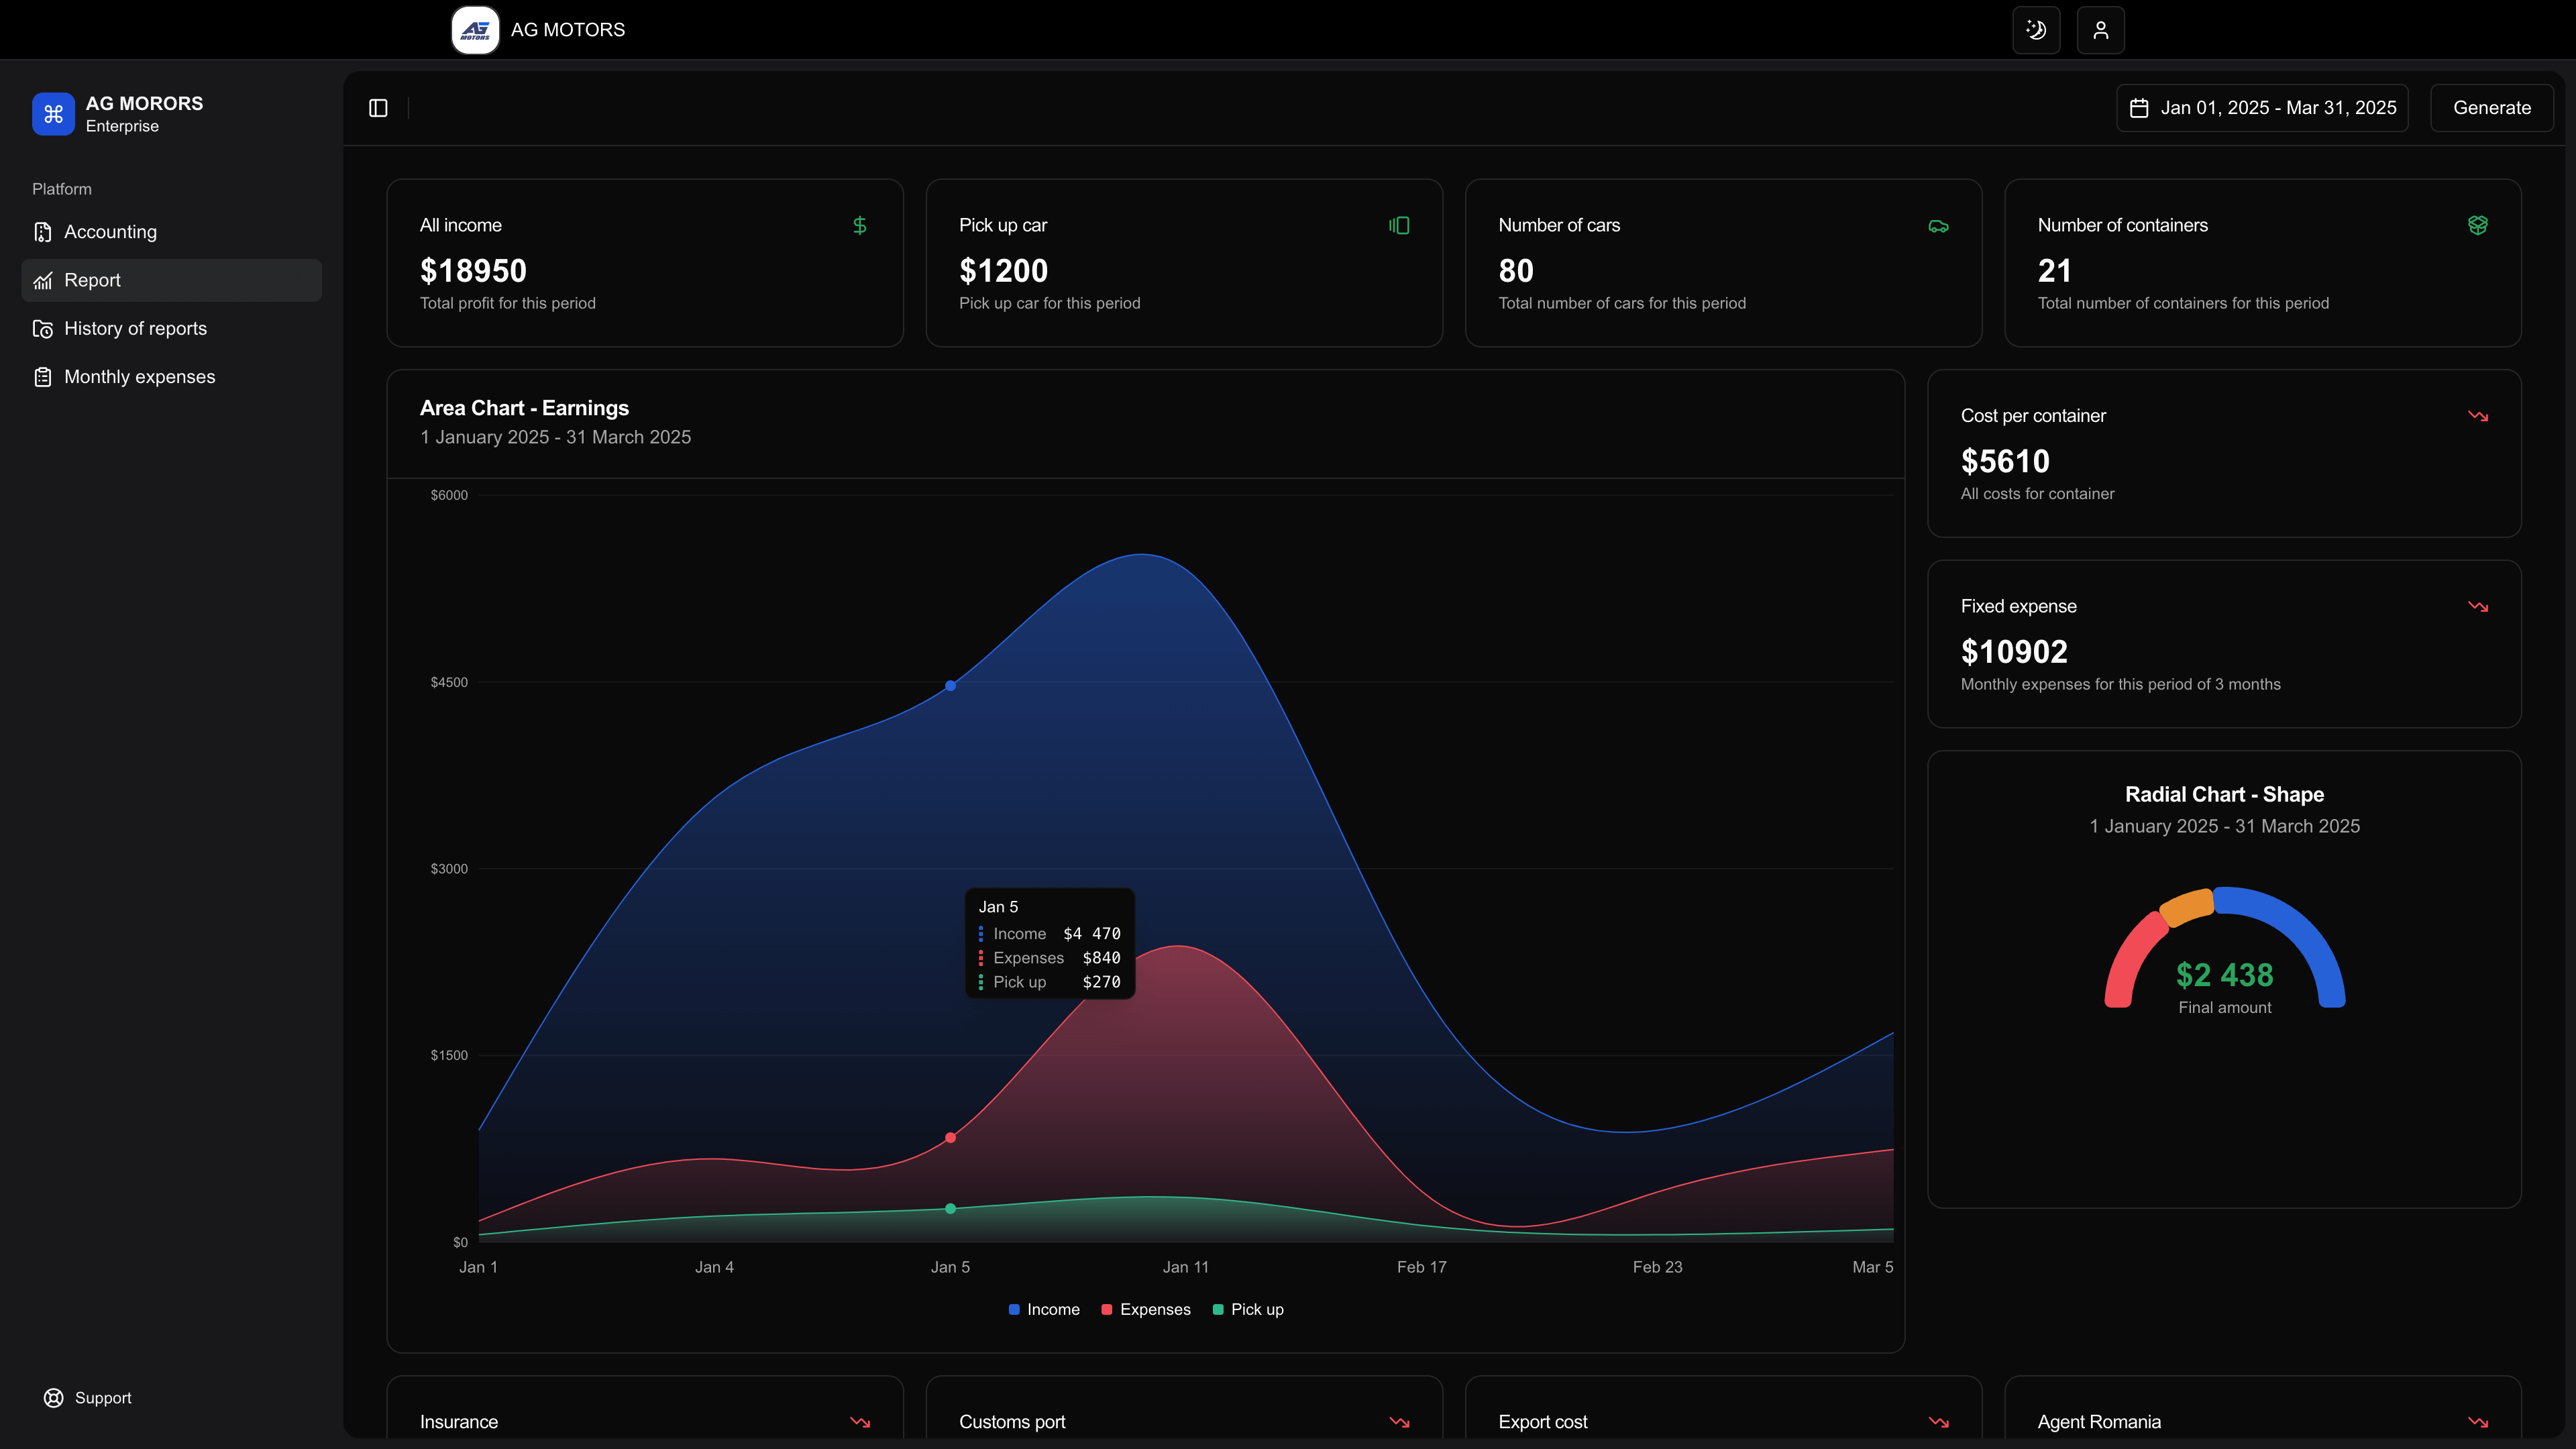Toggle the Pick up series in the legend

pyautogui.click(x=1248, y=1309)
